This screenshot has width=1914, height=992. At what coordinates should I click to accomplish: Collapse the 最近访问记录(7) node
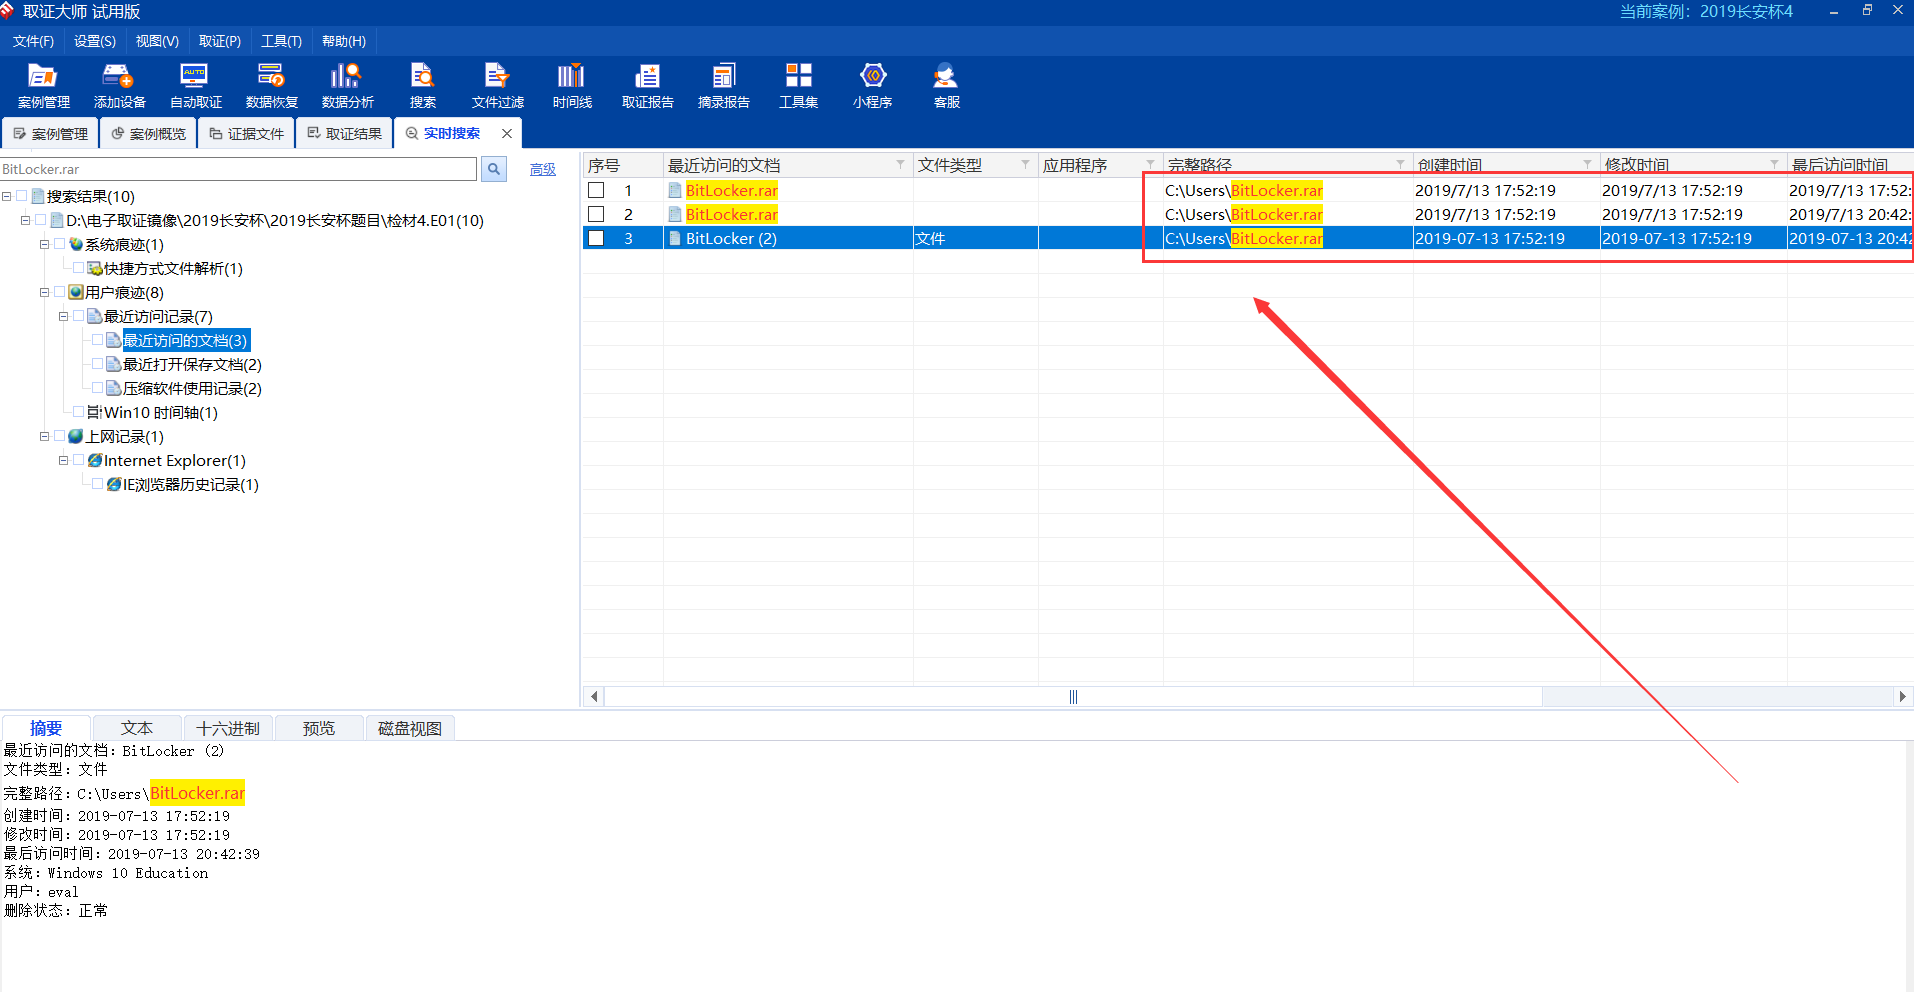point(64,316)
